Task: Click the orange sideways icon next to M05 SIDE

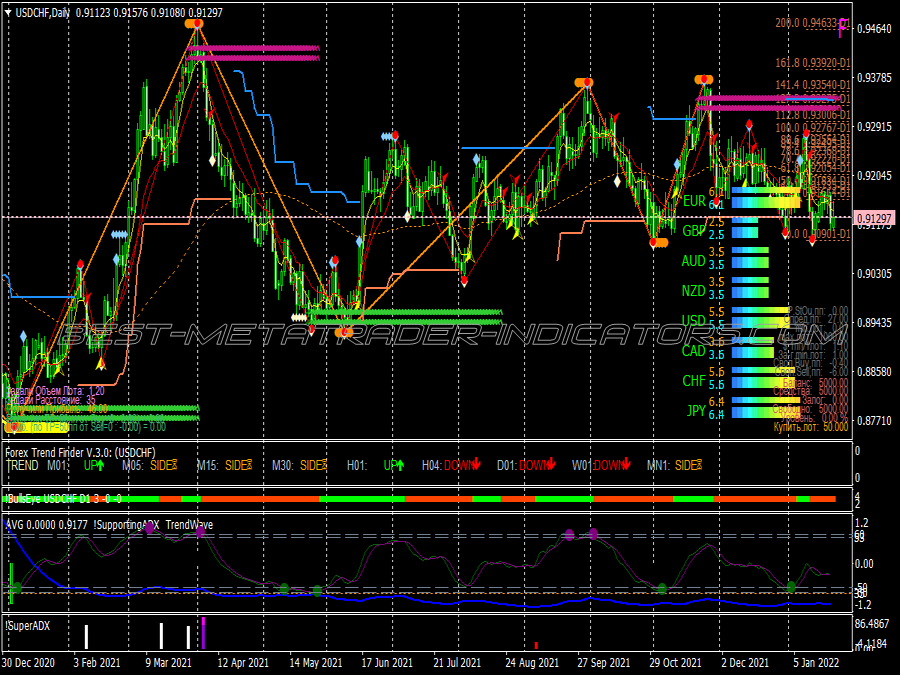Action: point(173,465)
